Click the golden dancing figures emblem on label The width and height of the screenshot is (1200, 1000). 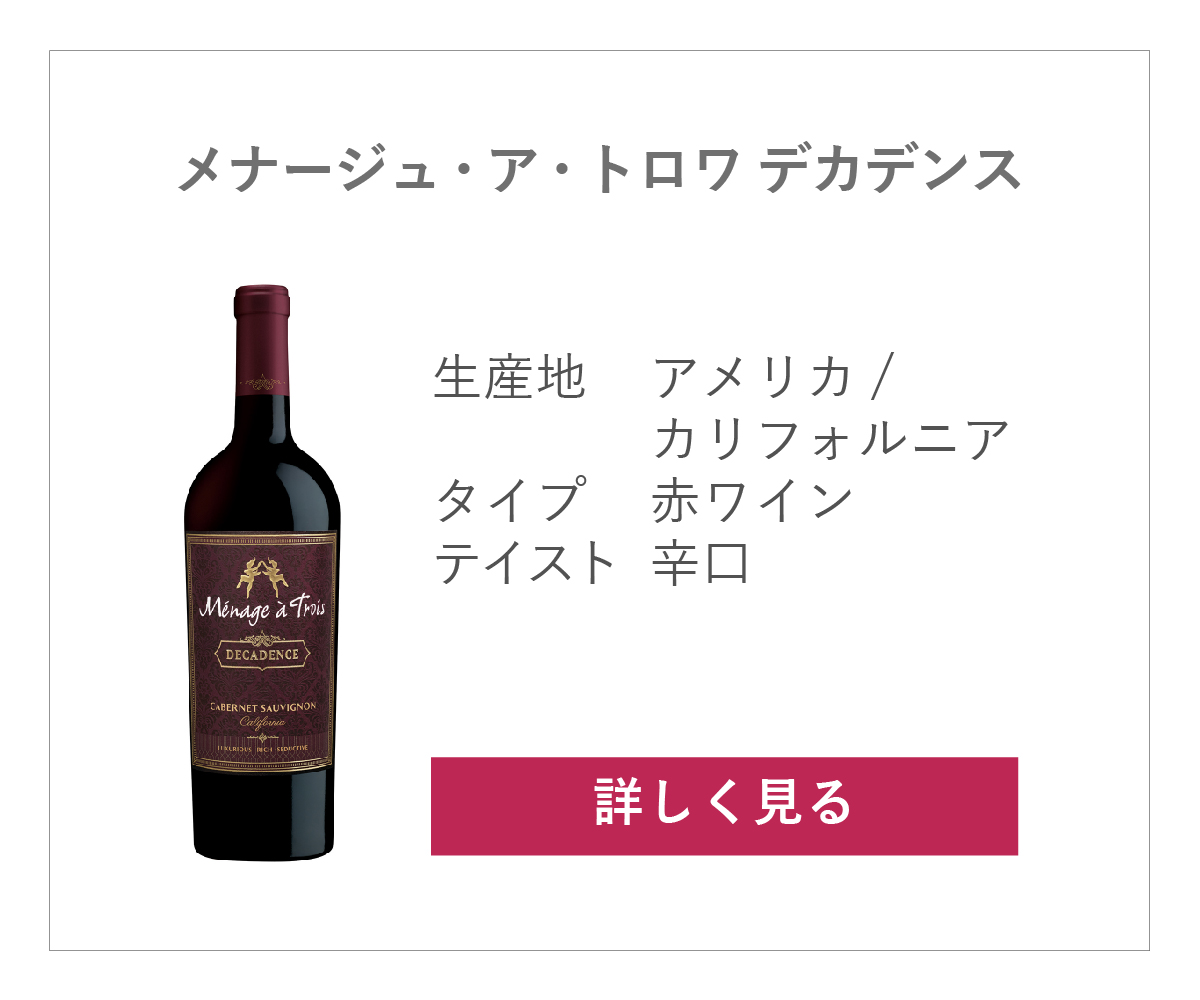pos(262,577)
